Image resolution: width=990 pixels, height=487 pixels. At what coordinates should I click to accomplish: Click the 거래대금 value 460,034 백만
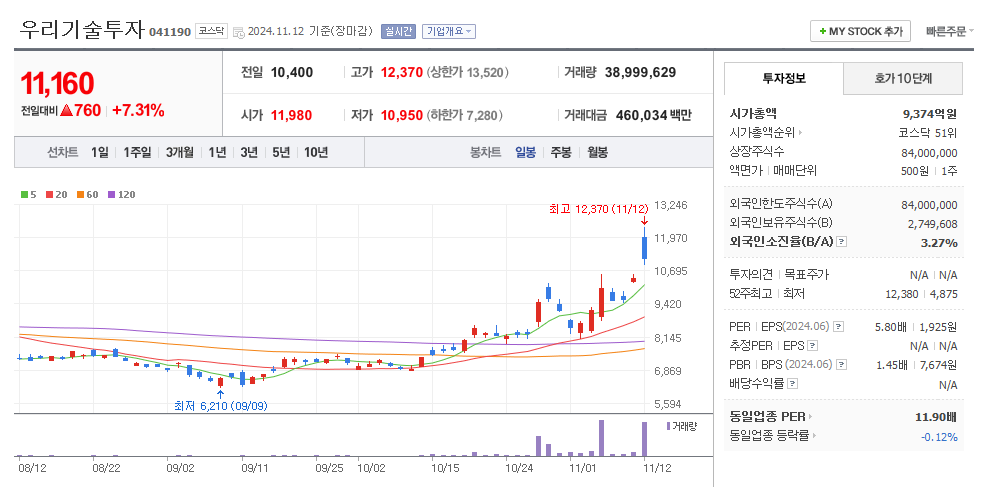pyautogui.click(x=652, y=116)
